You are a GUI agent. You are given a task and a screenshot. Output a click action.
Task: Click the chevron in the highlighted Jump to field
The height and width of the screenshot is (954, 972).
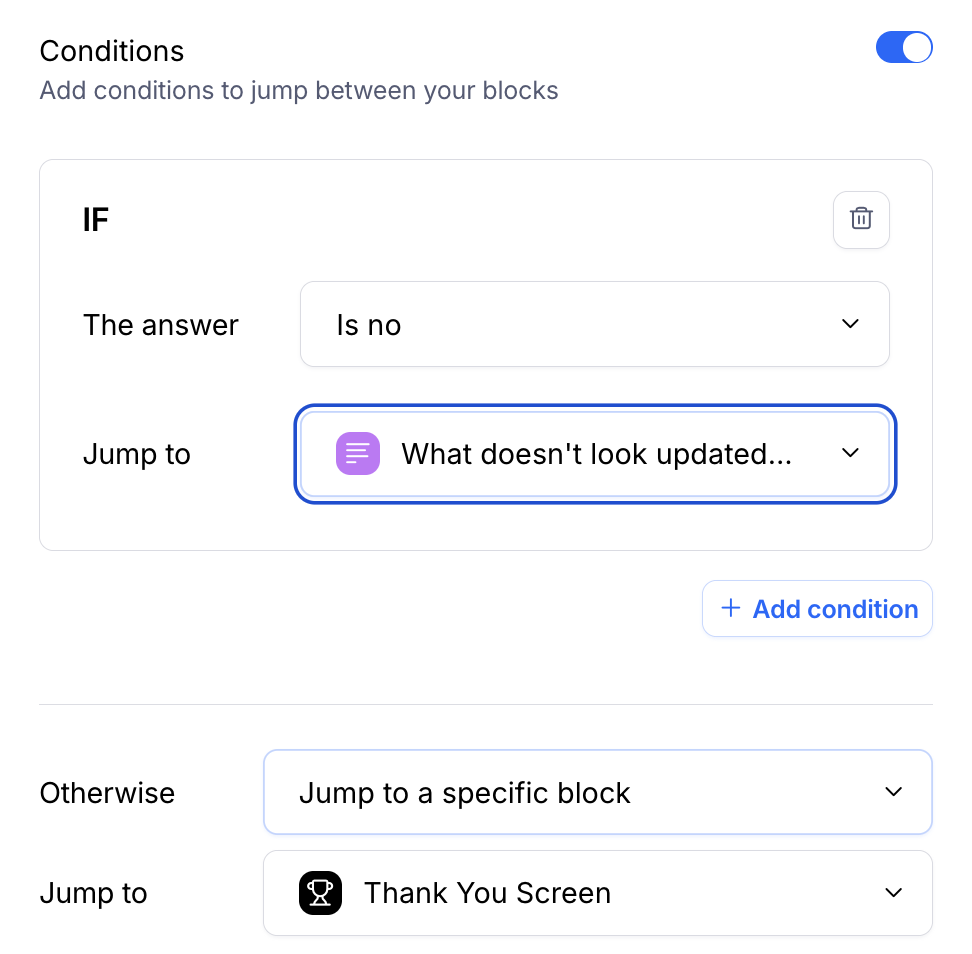850,453
